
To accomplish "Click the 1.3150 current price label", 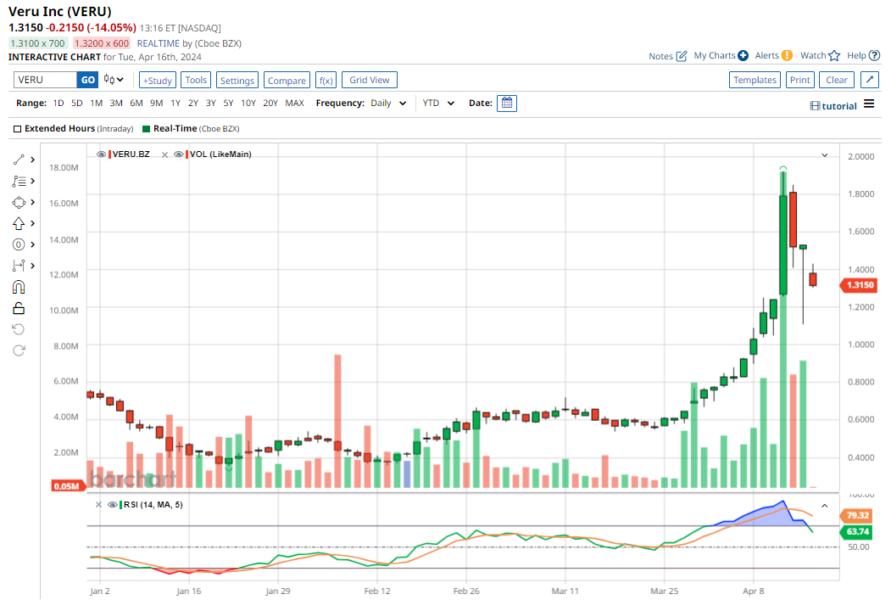I will pos(859,285).
